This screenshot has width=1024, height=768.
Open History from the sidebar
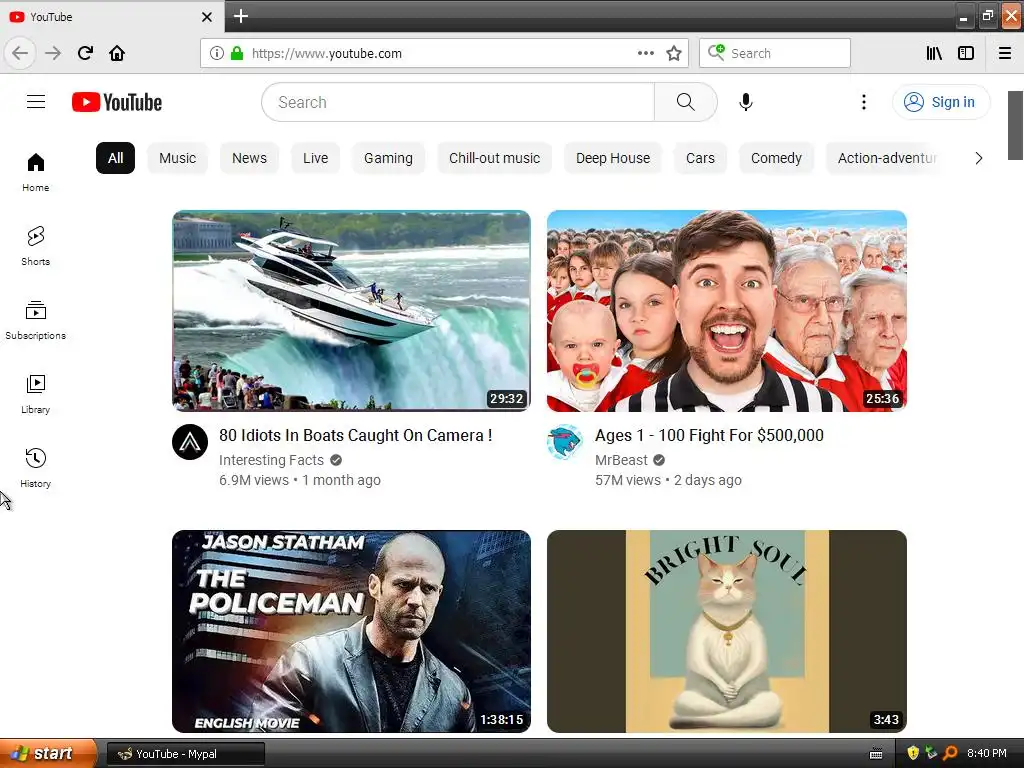[x=35, y=468]
